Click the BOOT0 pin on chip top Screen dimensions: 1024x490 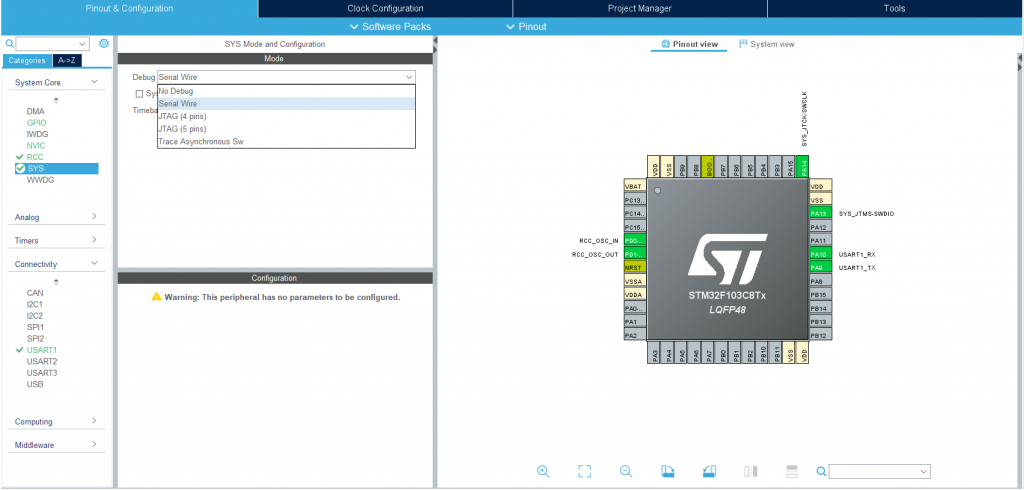709,166
